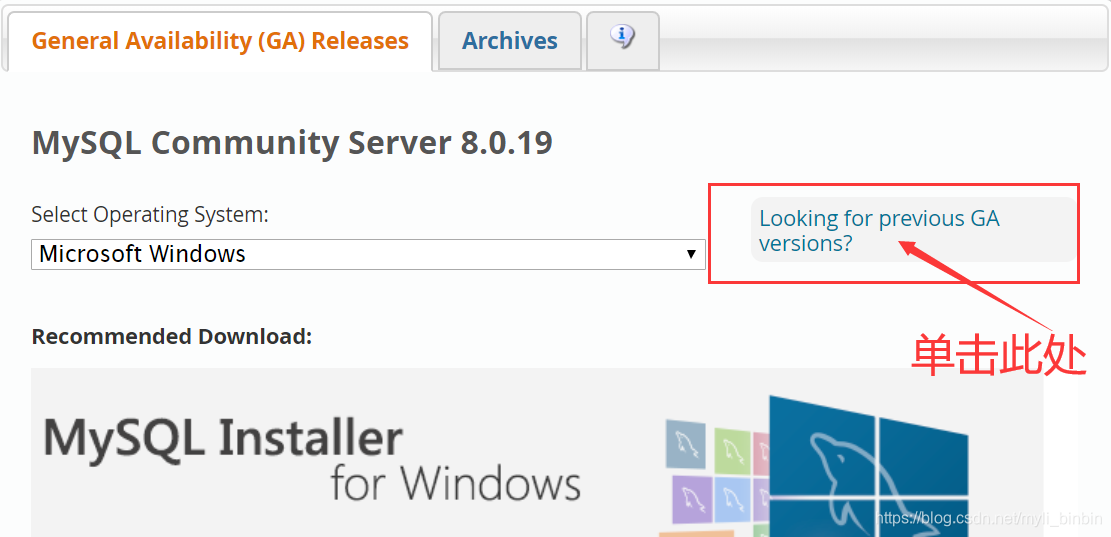
Task: Open the General Availability (GA) Releases tab
Action: (x=220, y=41)
